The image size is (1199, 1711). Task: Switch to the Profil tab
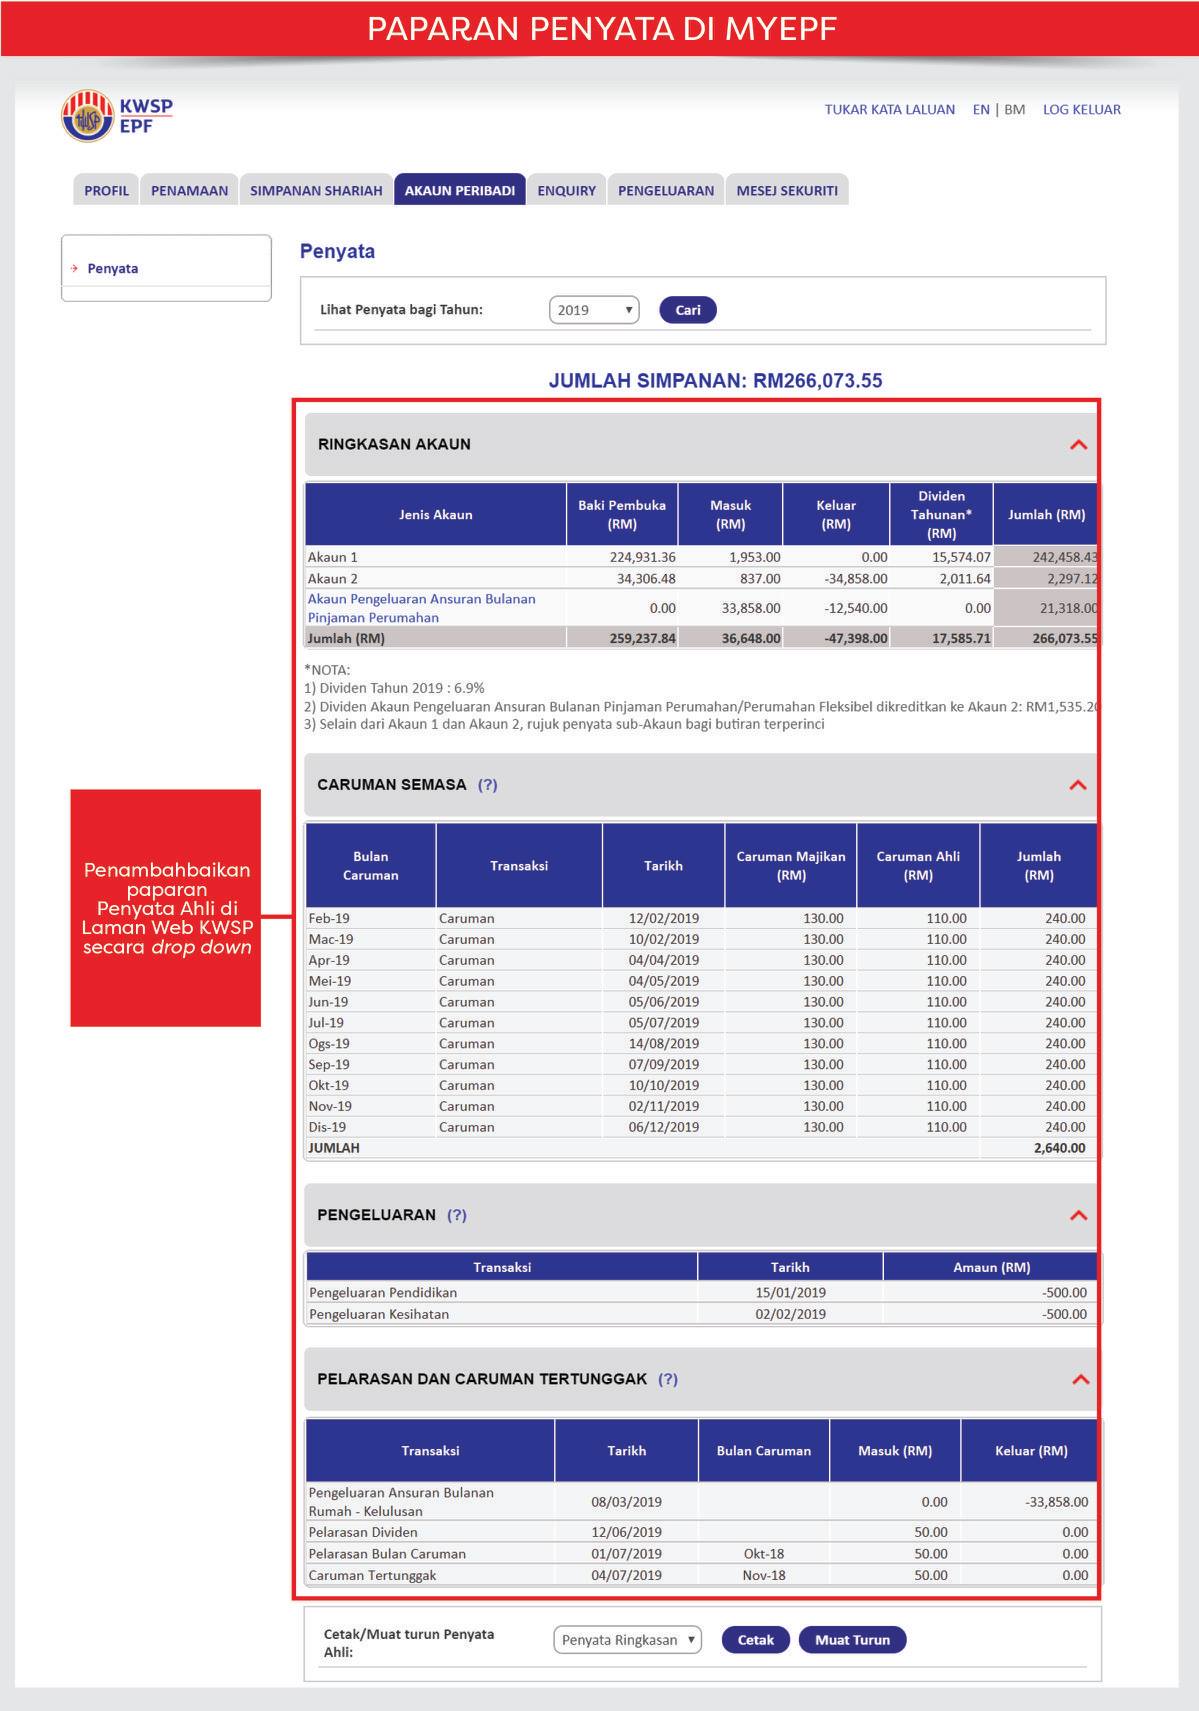click(106, 190)
